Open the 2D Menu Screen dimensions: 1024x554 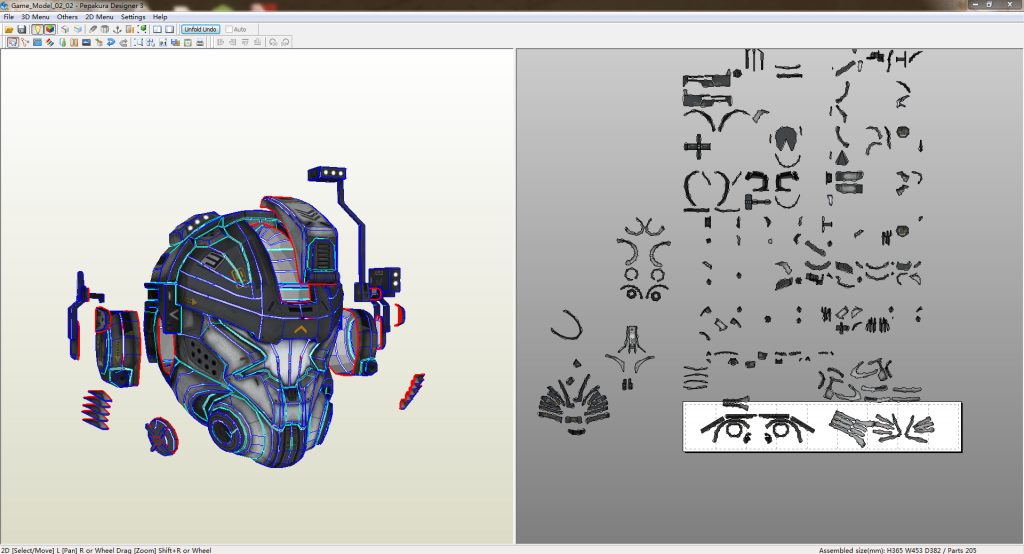coord(99,17)
